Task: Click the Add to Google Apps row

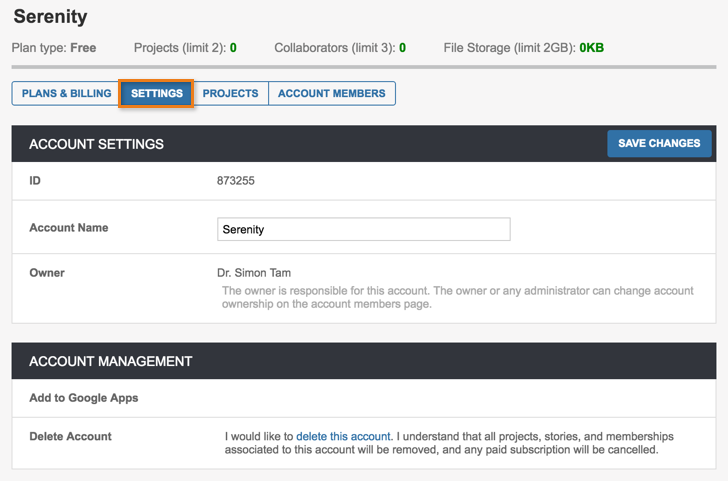Action: (84, 398)
